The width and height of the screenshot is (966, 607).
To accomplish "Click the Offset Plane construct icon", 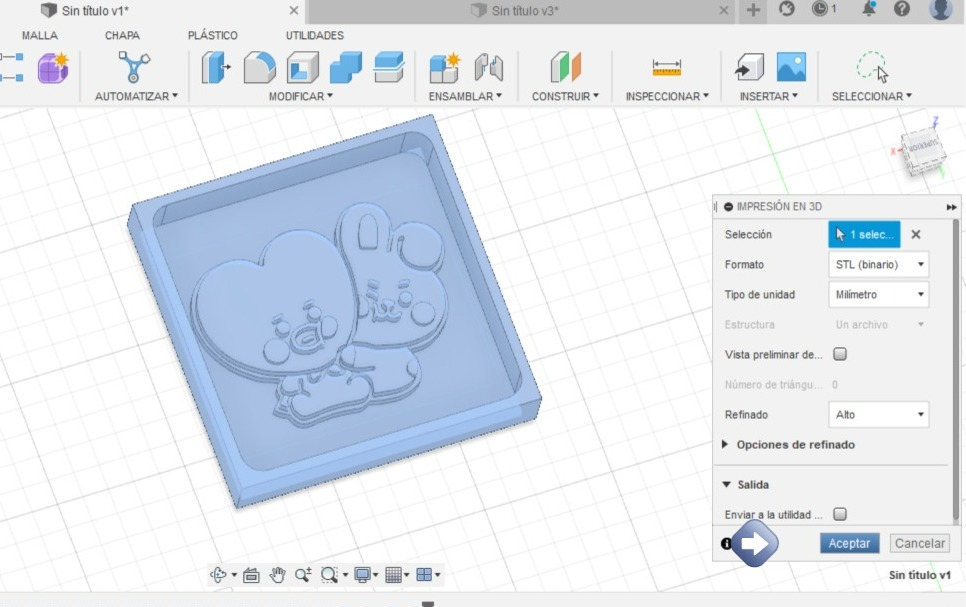I will tap(566, 67).
